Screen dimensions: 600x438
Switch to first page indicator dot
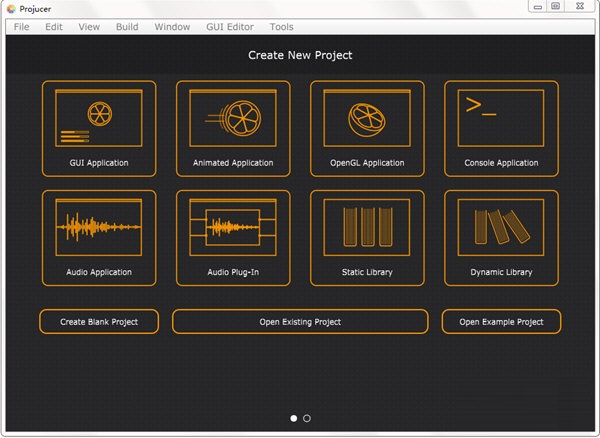[x=293, y=418]
